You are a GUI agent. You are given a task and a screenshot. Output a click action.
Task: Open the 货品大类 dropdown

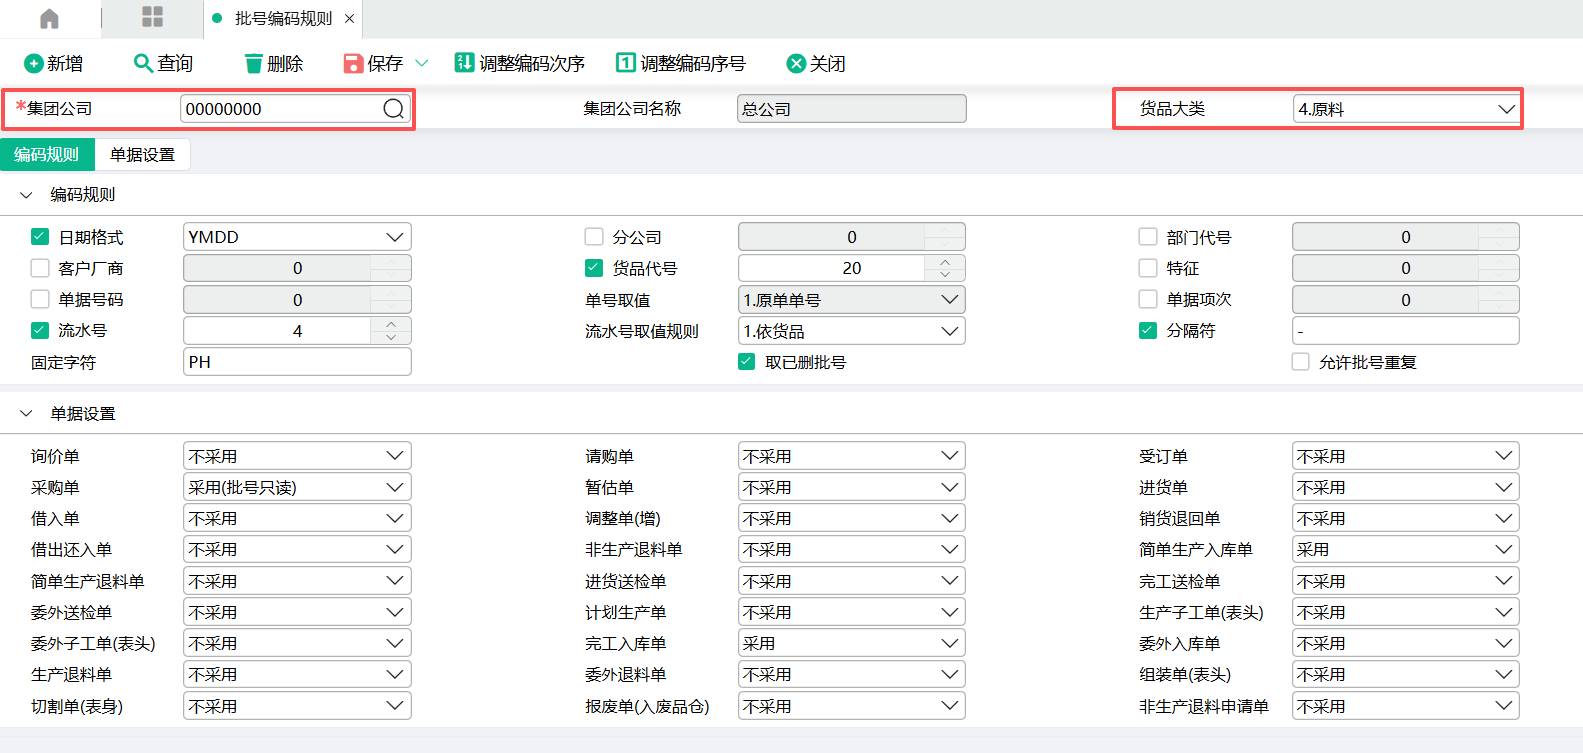(1506, 109)
